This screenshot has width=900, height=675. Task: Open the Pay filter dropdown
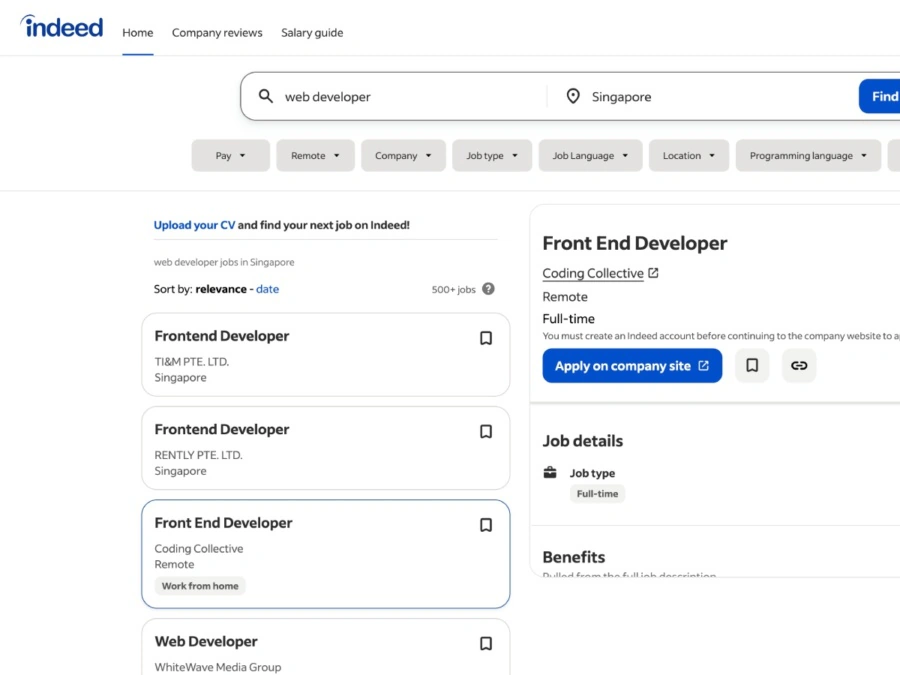(x=230, y=155)
